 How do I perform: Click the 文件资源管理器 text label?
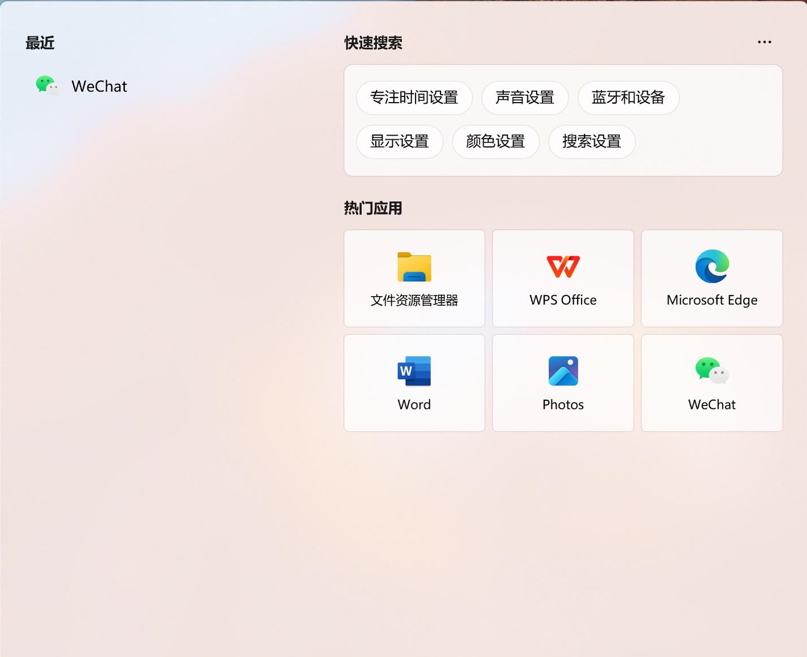(x=414, y=300)
